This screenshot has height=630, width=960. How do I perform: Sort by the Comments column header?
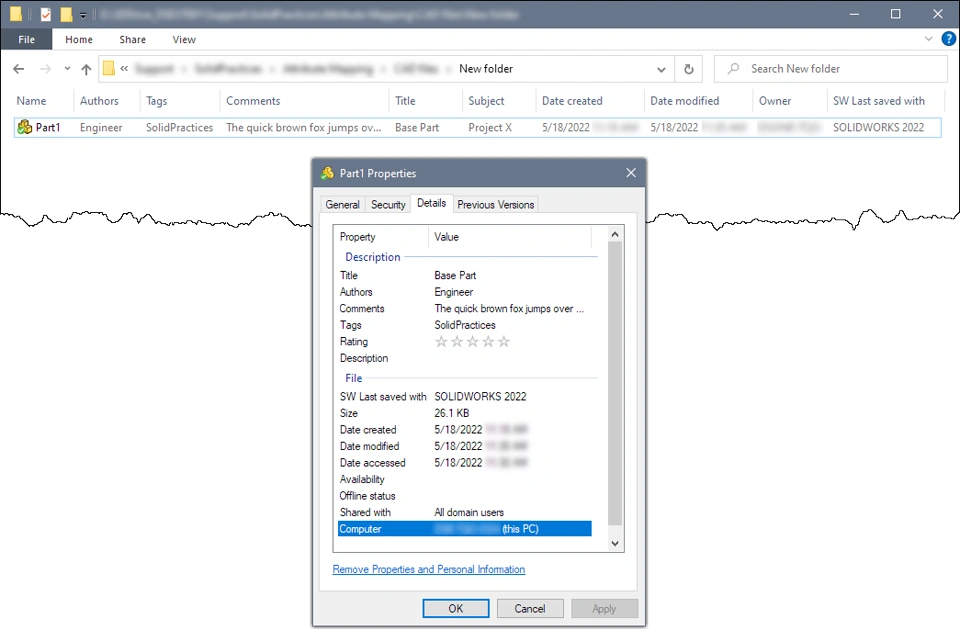point(253,101)
